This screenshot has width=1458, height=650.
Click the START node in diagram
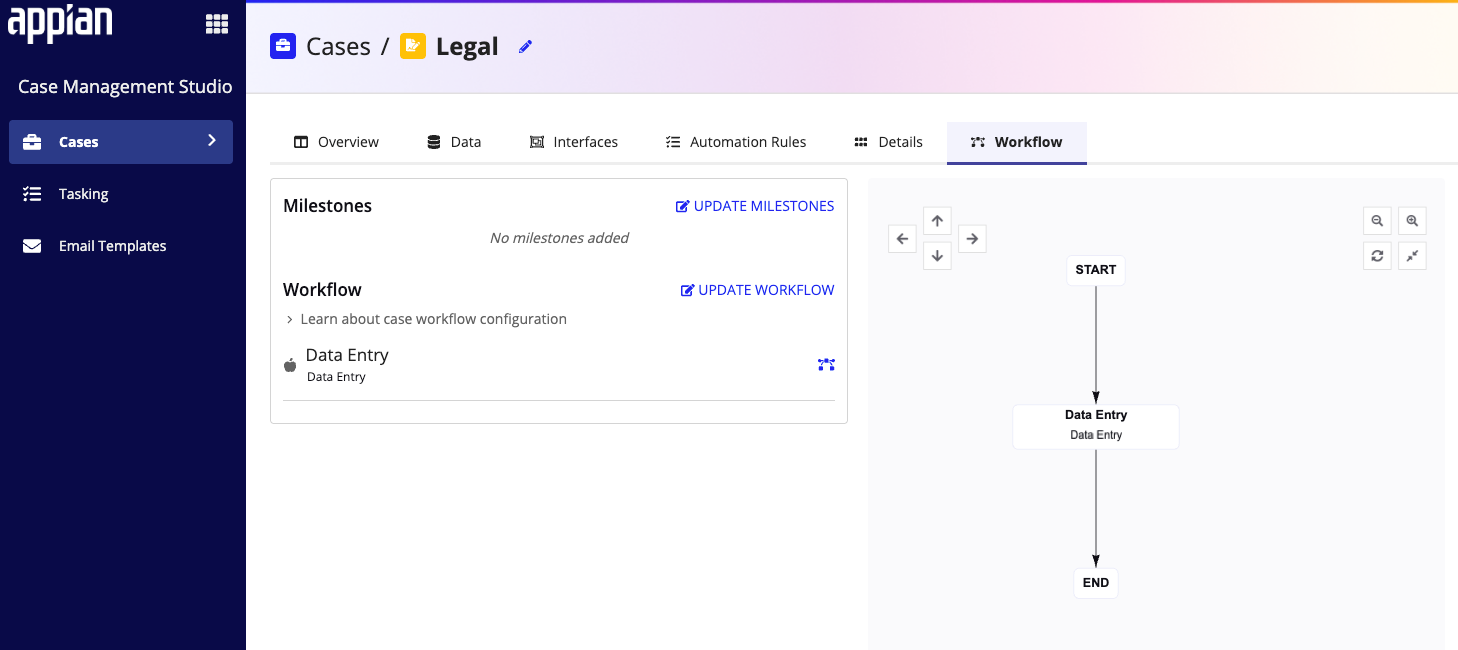coord(1096,270)
